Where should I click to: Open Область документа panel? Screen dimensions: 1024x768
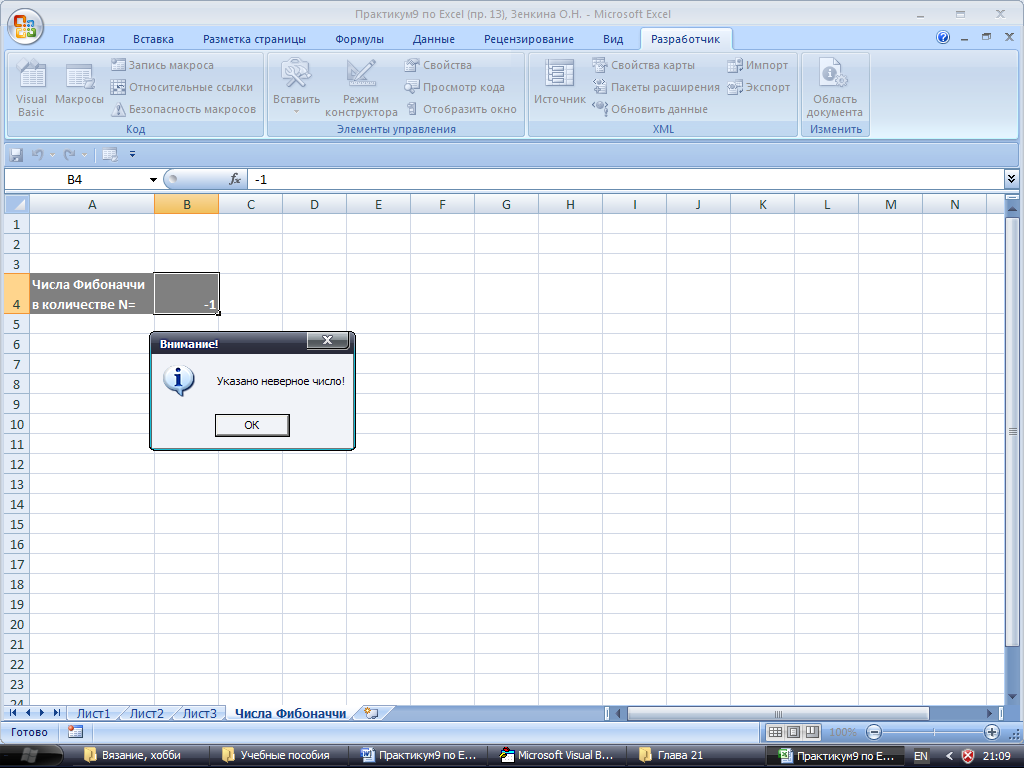coord(835,89)
